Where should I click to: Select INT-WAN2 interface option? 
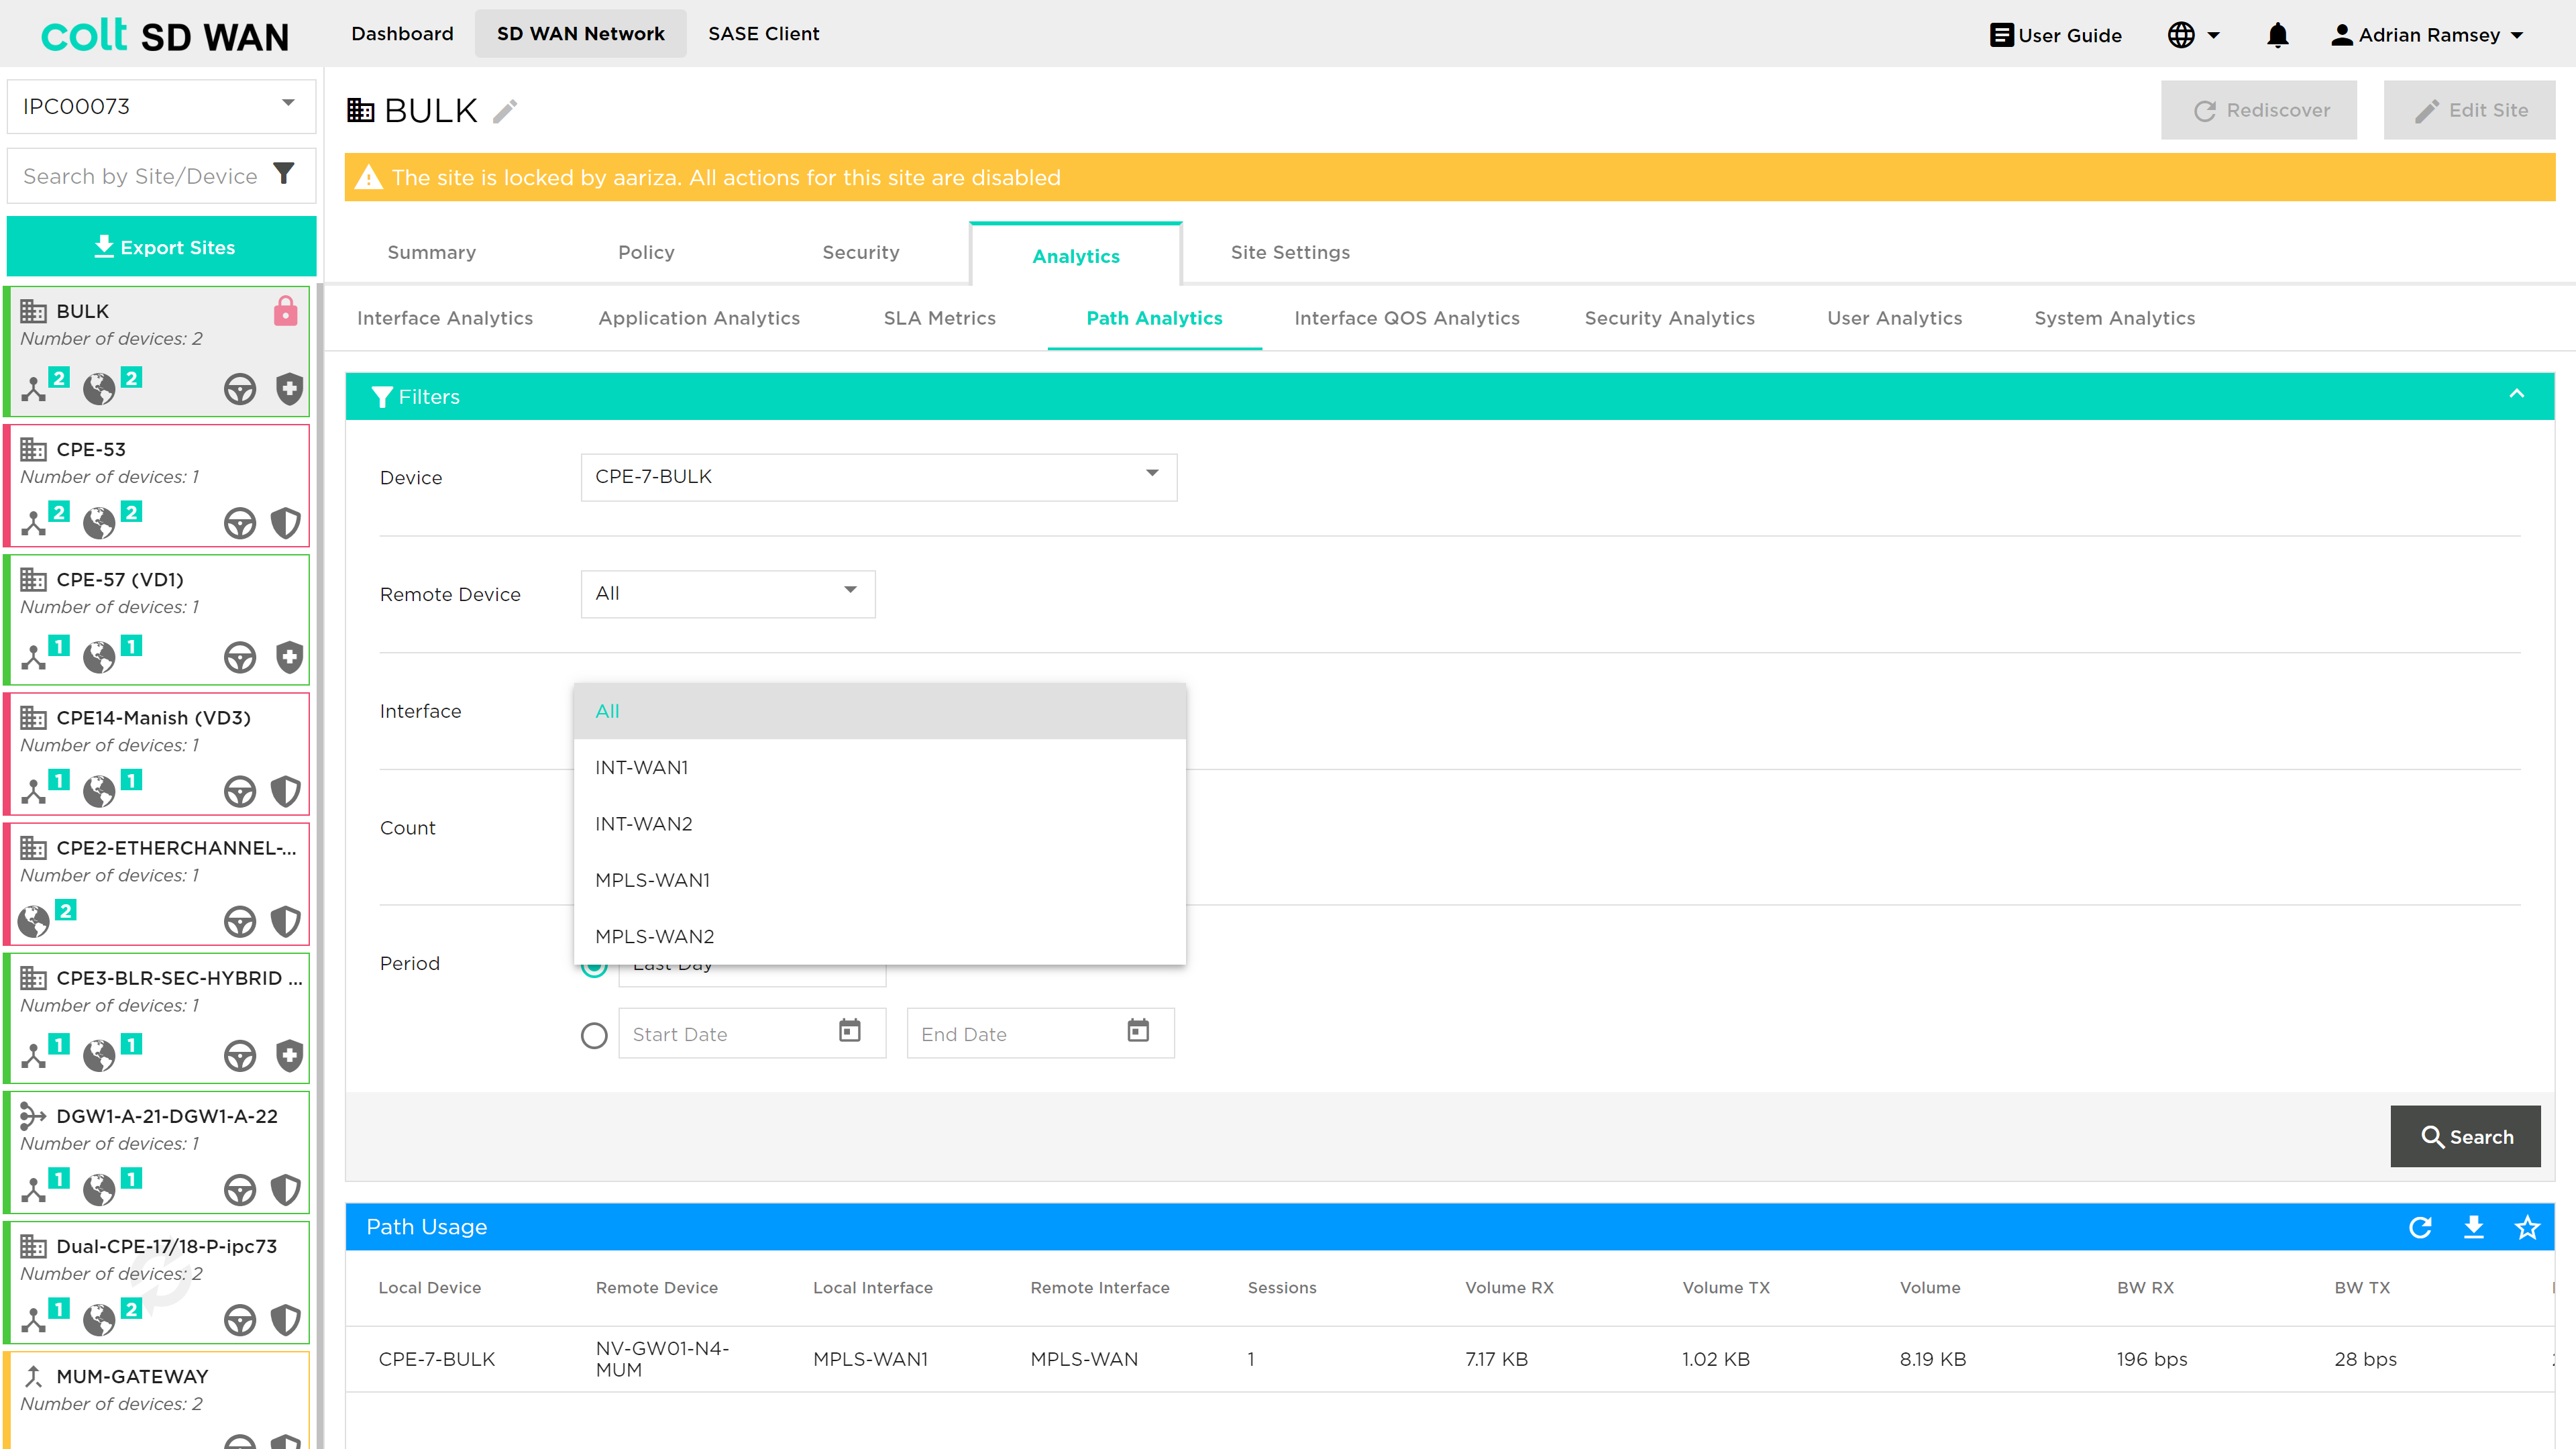[879, 823]
